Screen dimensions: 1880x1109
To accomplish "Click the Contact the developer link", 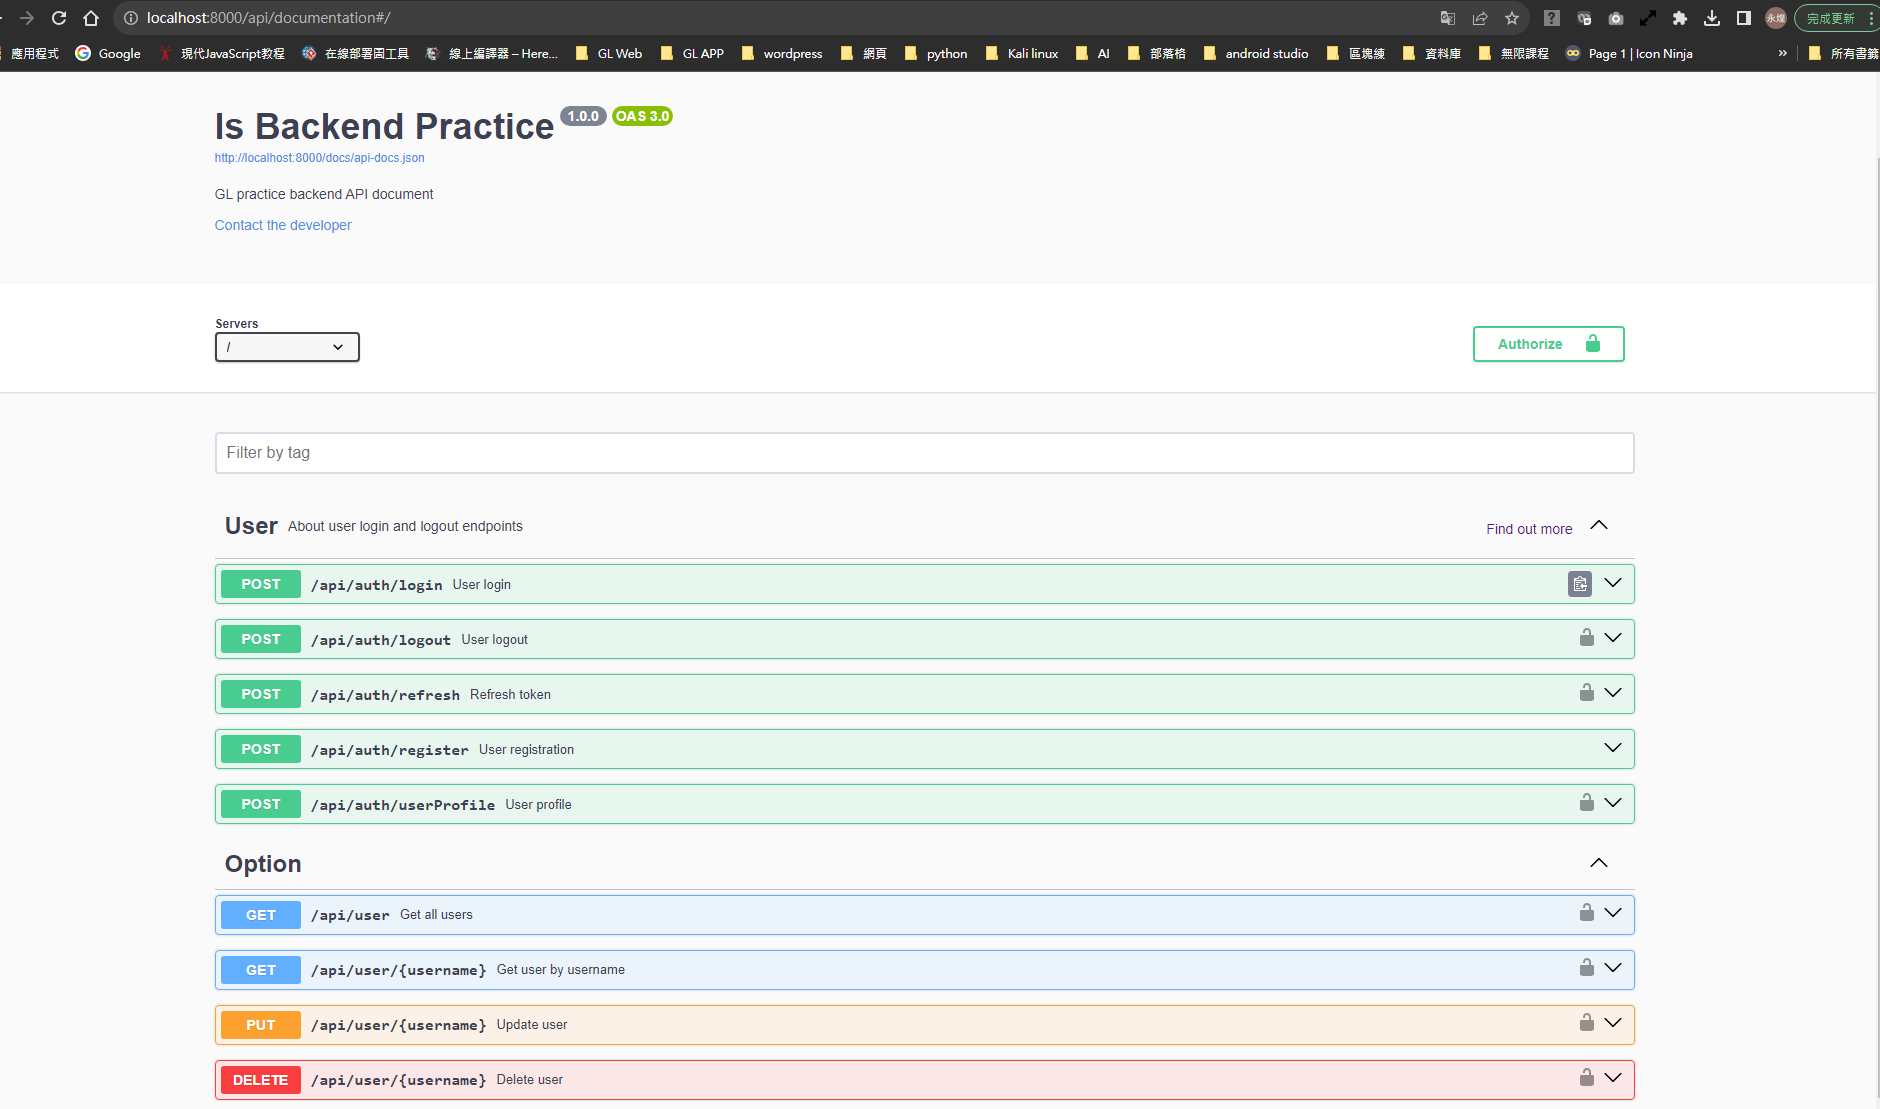I will [x=282, y=224].
